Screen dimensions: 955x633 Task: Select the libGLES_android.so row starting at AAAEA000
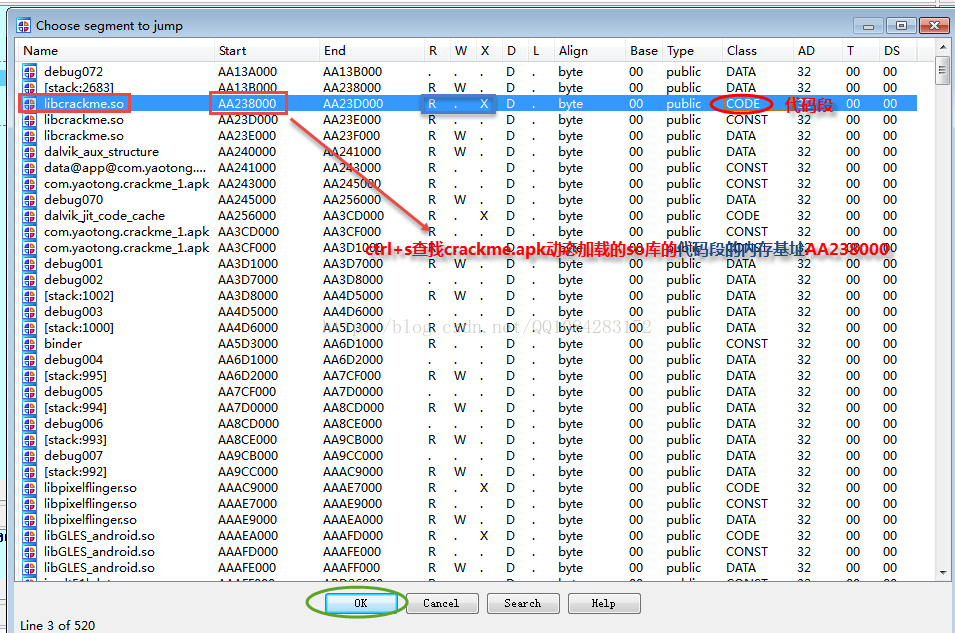pos(467,536)
